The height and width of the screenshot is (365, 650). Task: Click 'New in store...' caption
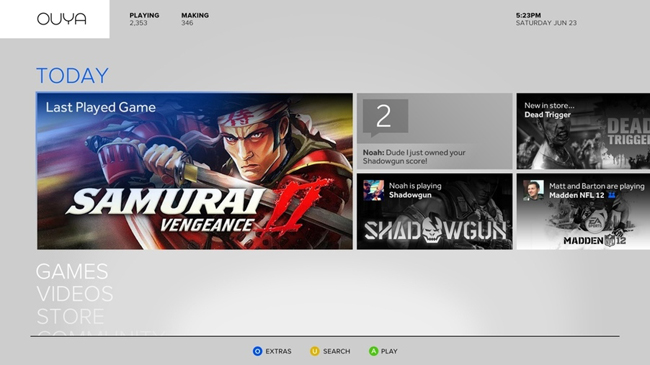pyautogui.click(x=549, y=105)
